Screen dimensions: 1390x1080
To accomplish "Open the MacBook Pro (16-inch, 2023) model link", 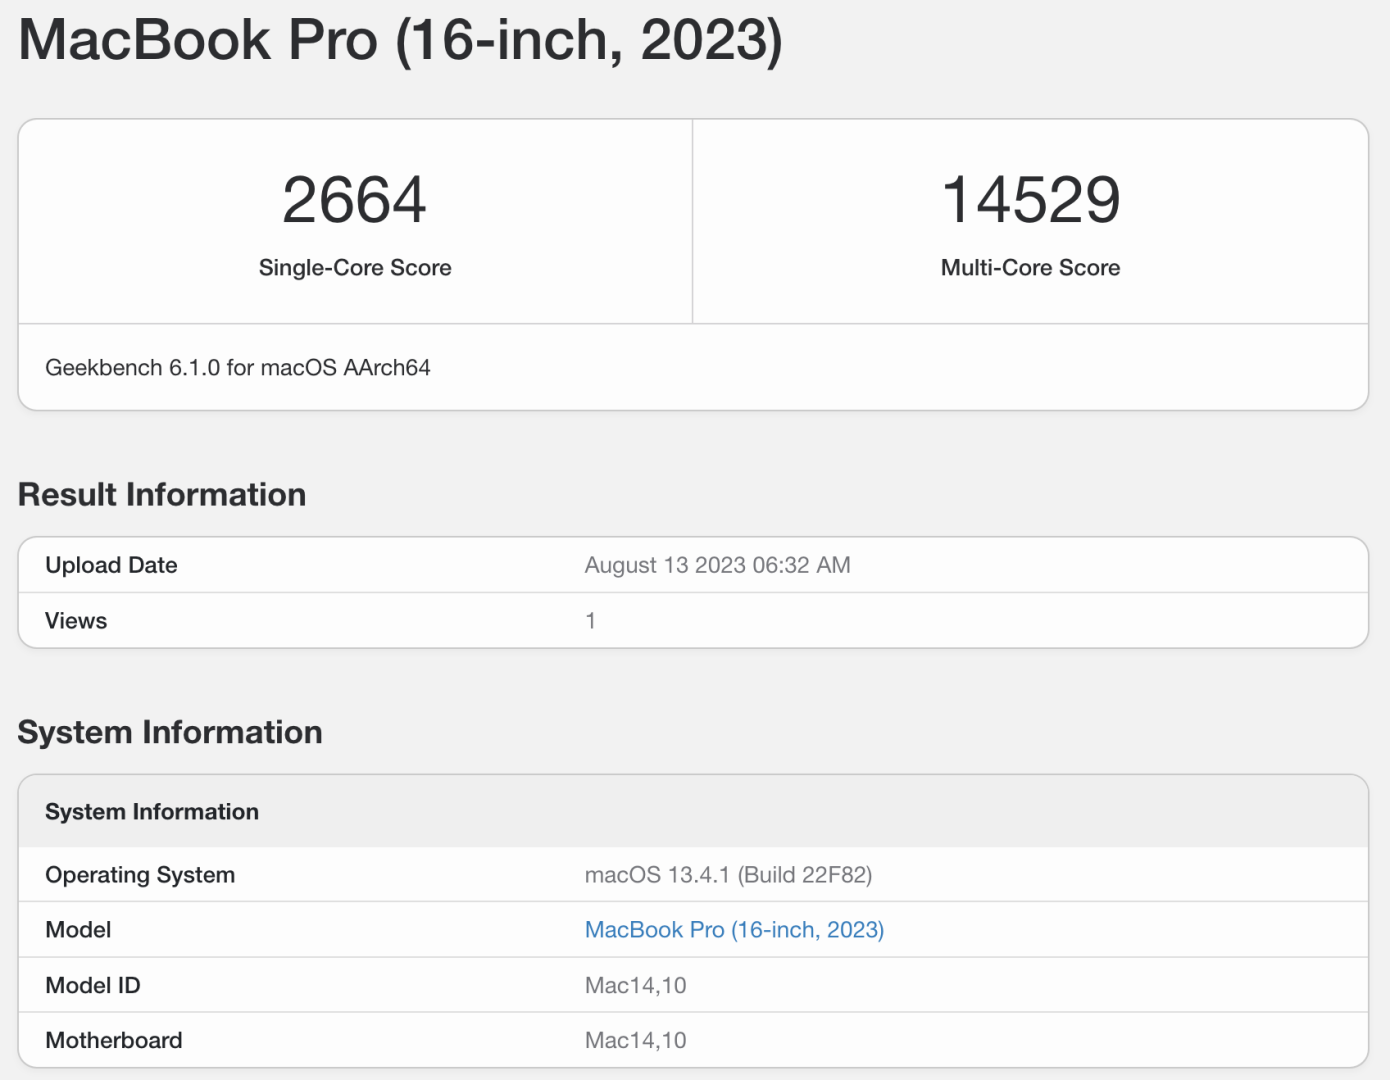I will point(734,929).
